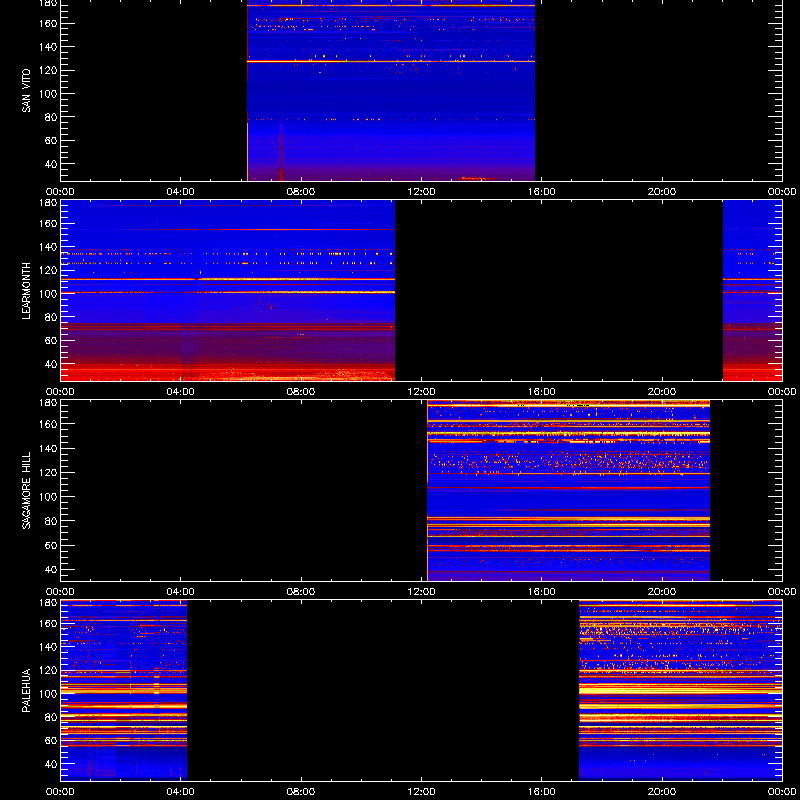This screenshot has width=800, height=800.
Task: Click 08:00 tick label under Learmonth panel
Action: [301, 392]
